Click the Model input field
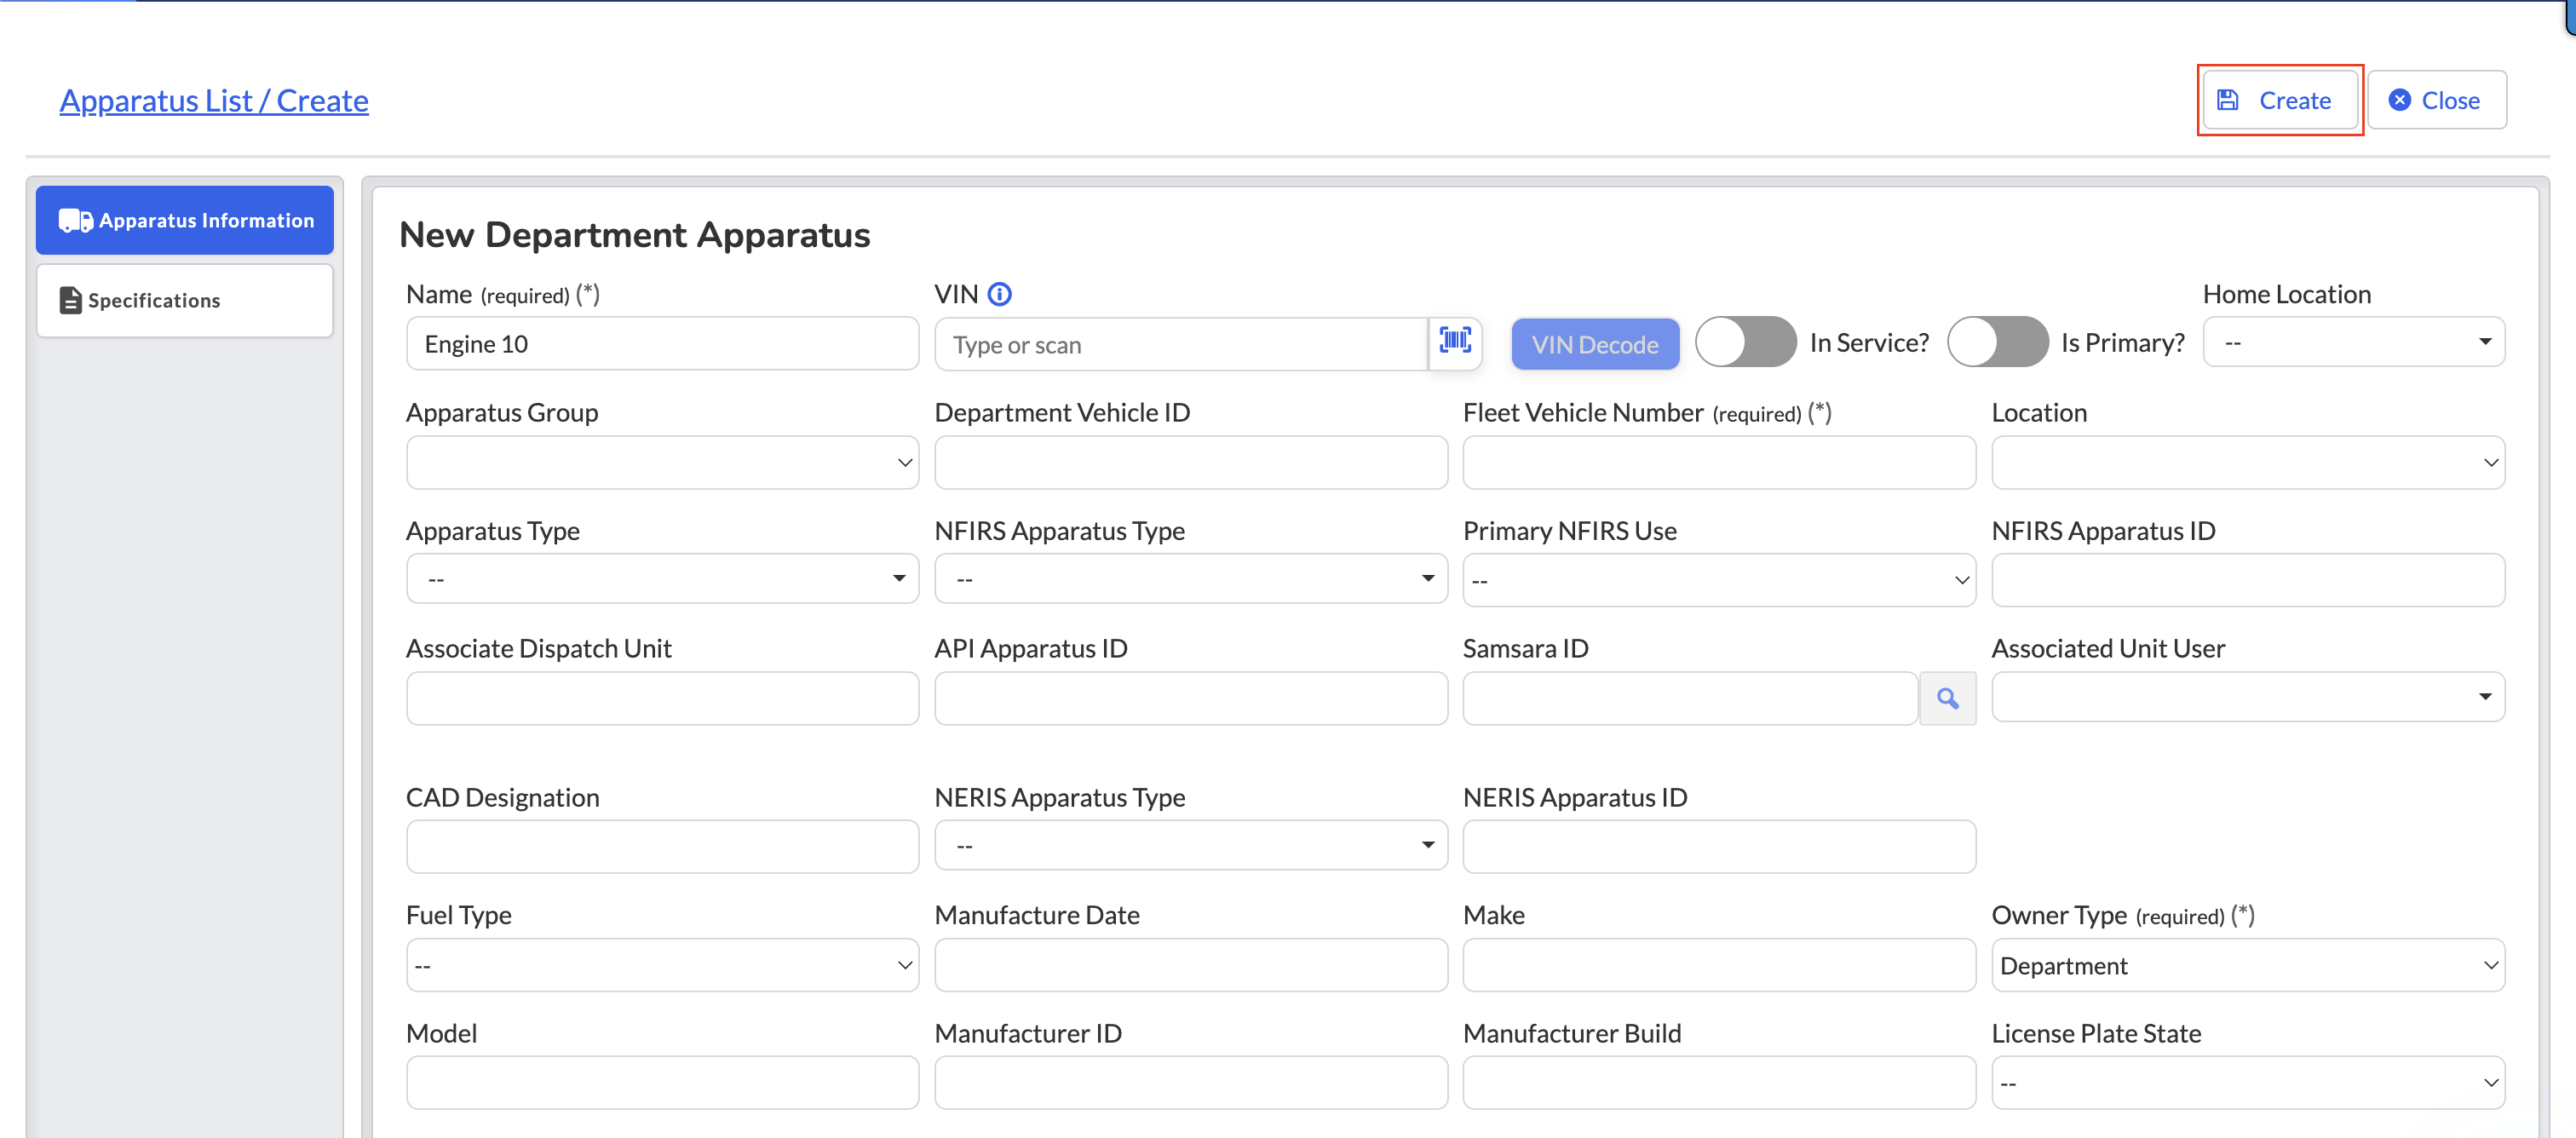Viewport: 2576px width, 1138px height. tap(662, 1083)
